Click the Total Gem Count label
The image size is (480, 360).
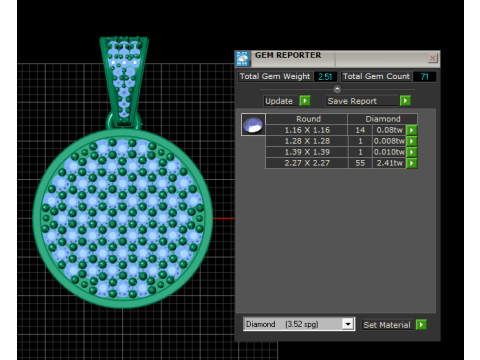(376, 76)
